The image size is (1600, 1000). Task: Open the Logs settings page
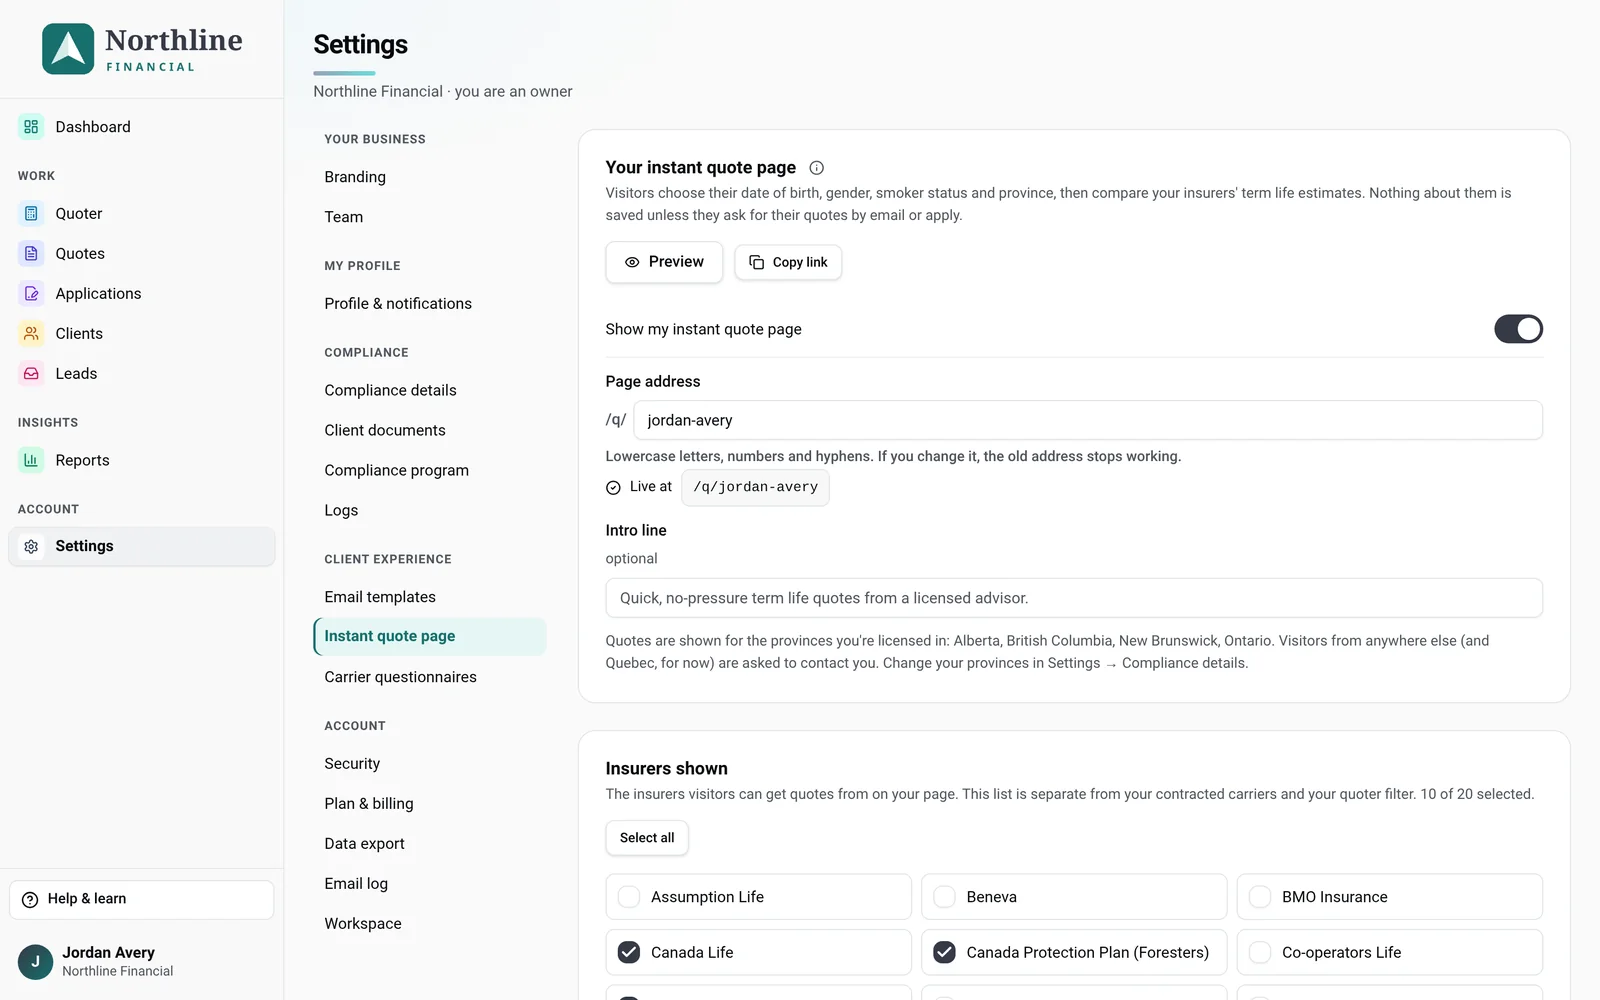tap(430, 511)
